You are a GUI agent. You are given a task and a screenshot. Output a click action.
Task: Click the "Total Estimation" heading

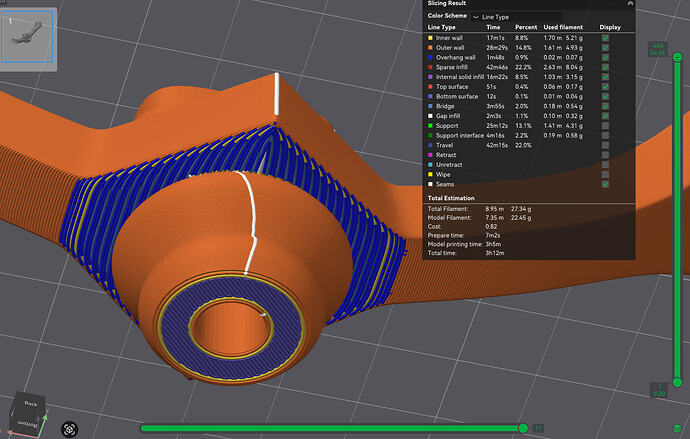click(x=451, y=198)
